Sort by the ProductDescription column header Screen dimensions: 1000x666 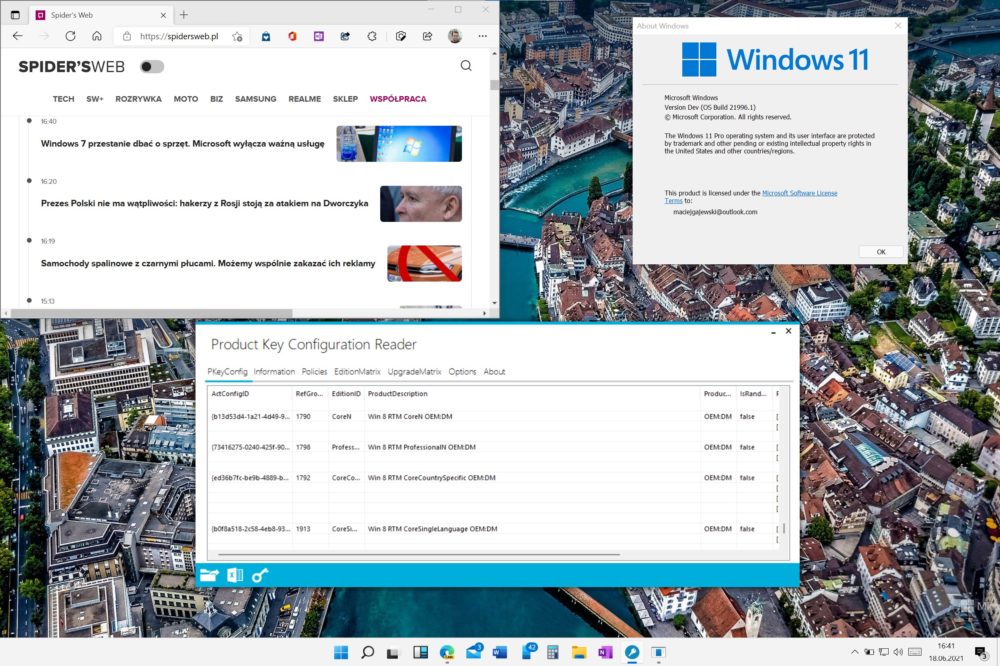(532, 394)
